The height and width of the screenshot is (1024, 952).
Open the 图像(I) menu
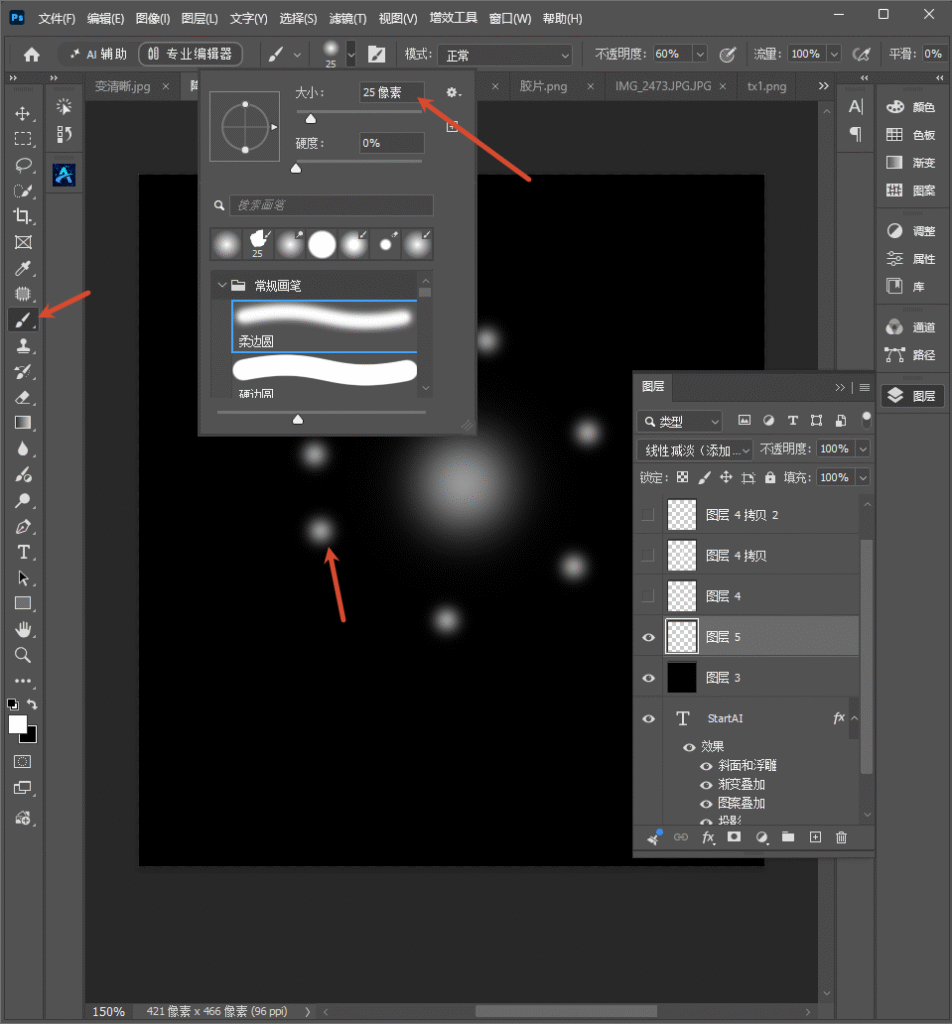coord(152,18)
